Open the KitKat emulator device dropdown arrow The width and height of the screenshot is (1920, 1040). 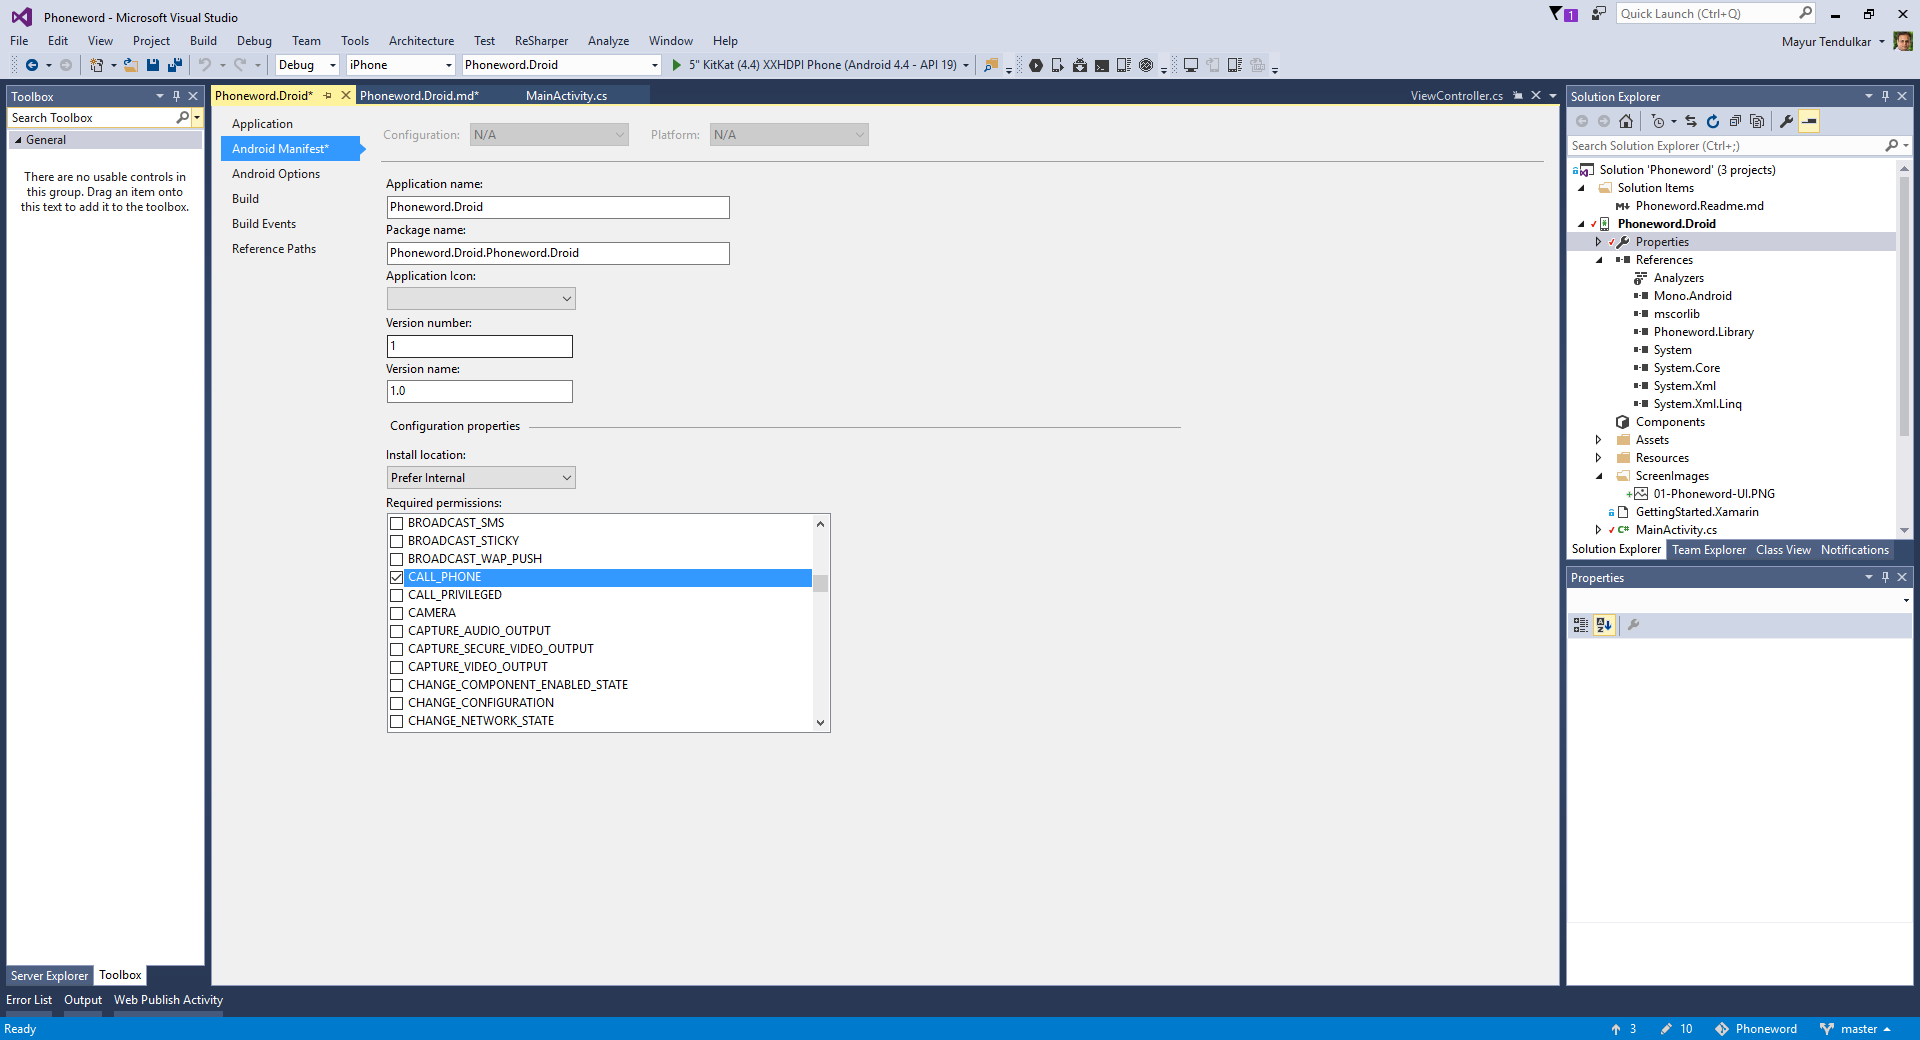pyautogui.click(x=965, y=65)
